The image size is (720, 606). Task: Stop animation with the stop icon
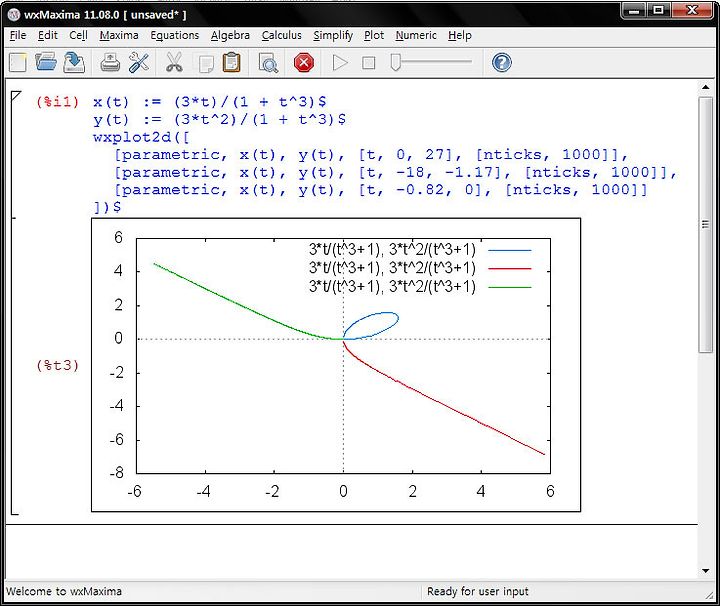coord(368,63)
